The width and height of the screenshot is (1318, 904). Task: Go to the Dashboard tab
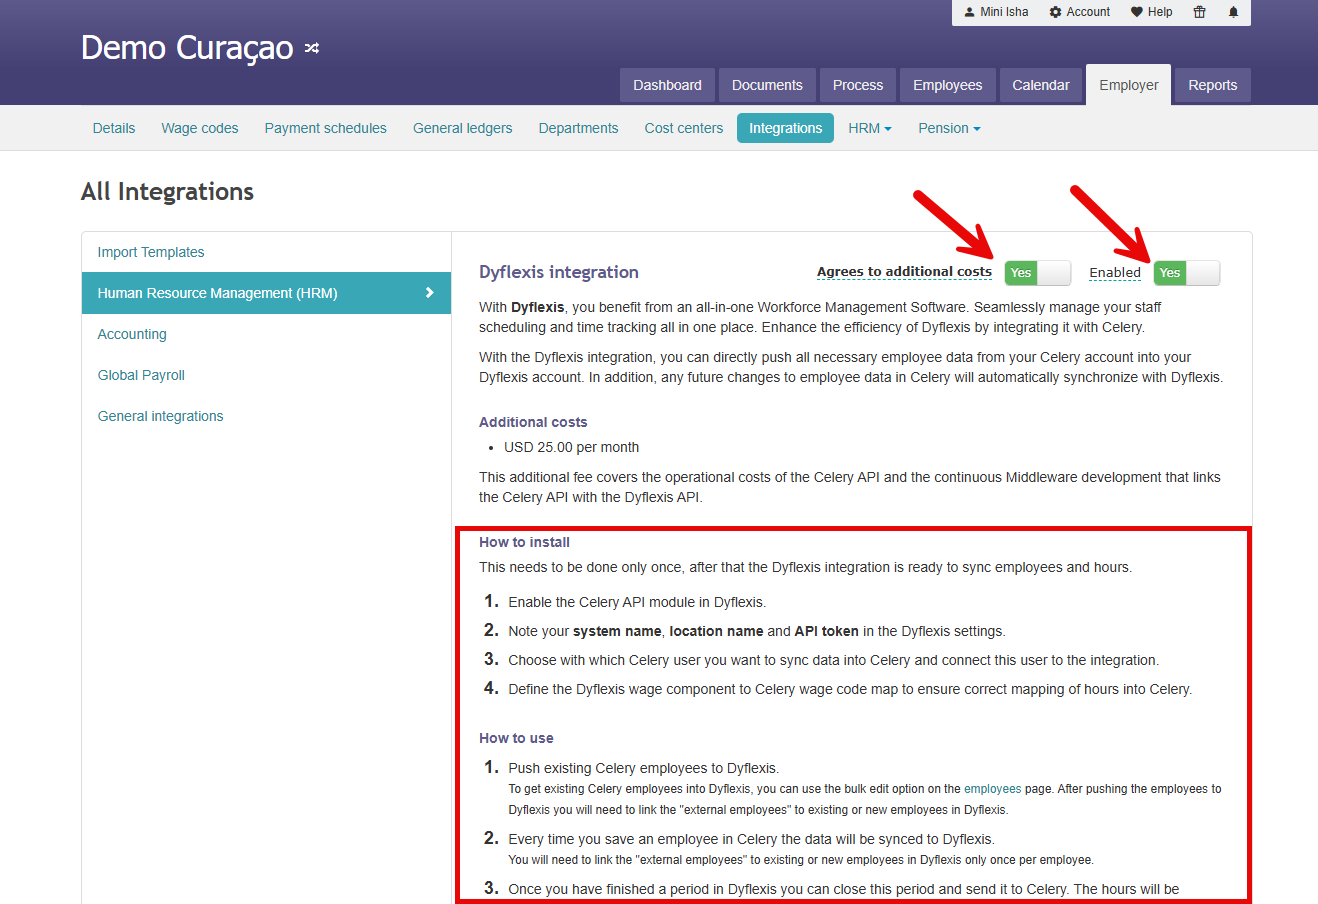pyautogui.click(x=667, y=85)
